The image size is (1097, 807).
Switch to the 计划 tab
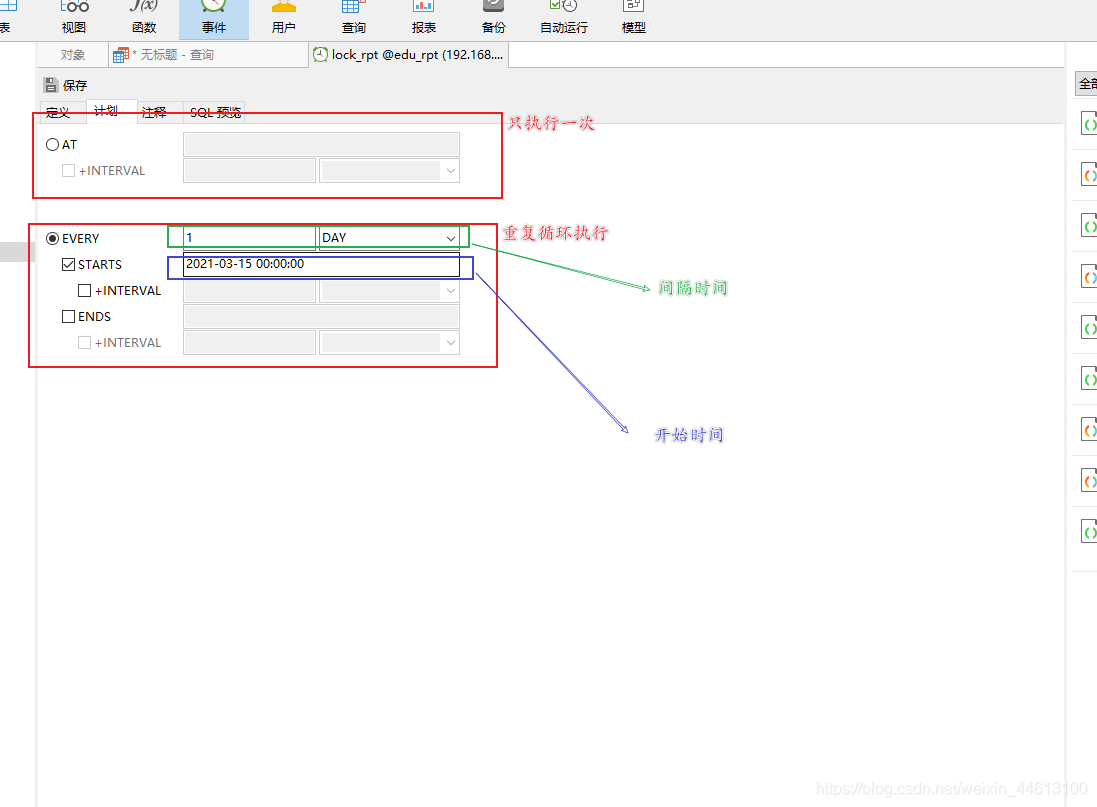(106, 111)
